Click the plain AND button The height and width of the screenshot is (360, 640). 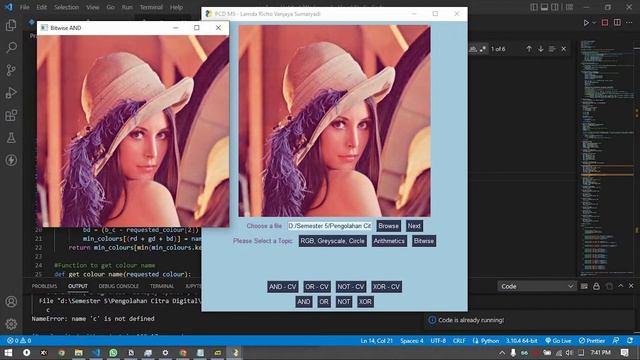click(304, 302)
